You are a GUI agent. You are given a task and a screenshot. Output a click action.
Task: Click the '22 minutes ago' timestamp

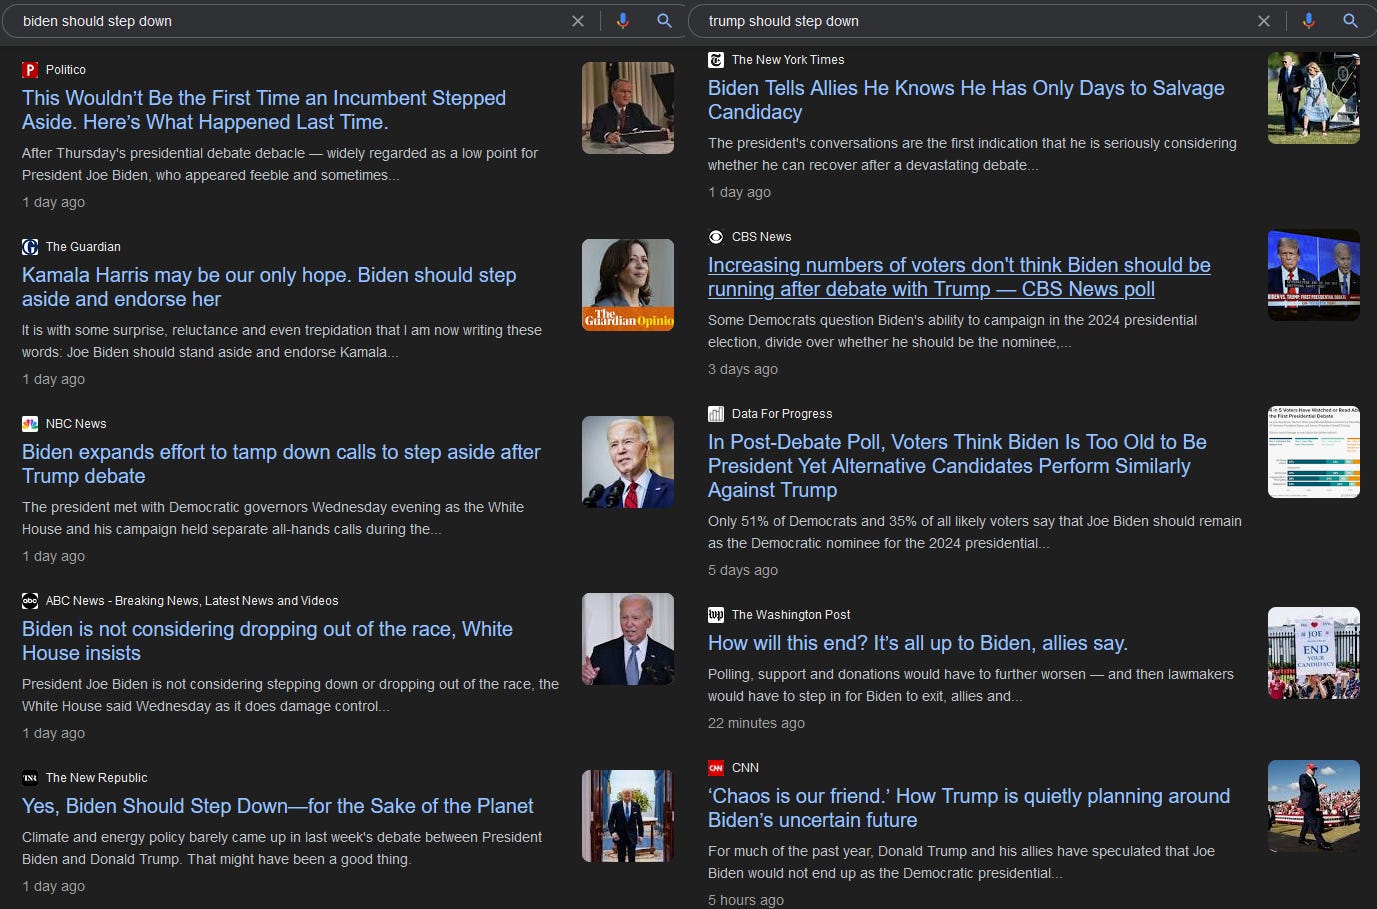pos(756,723)
